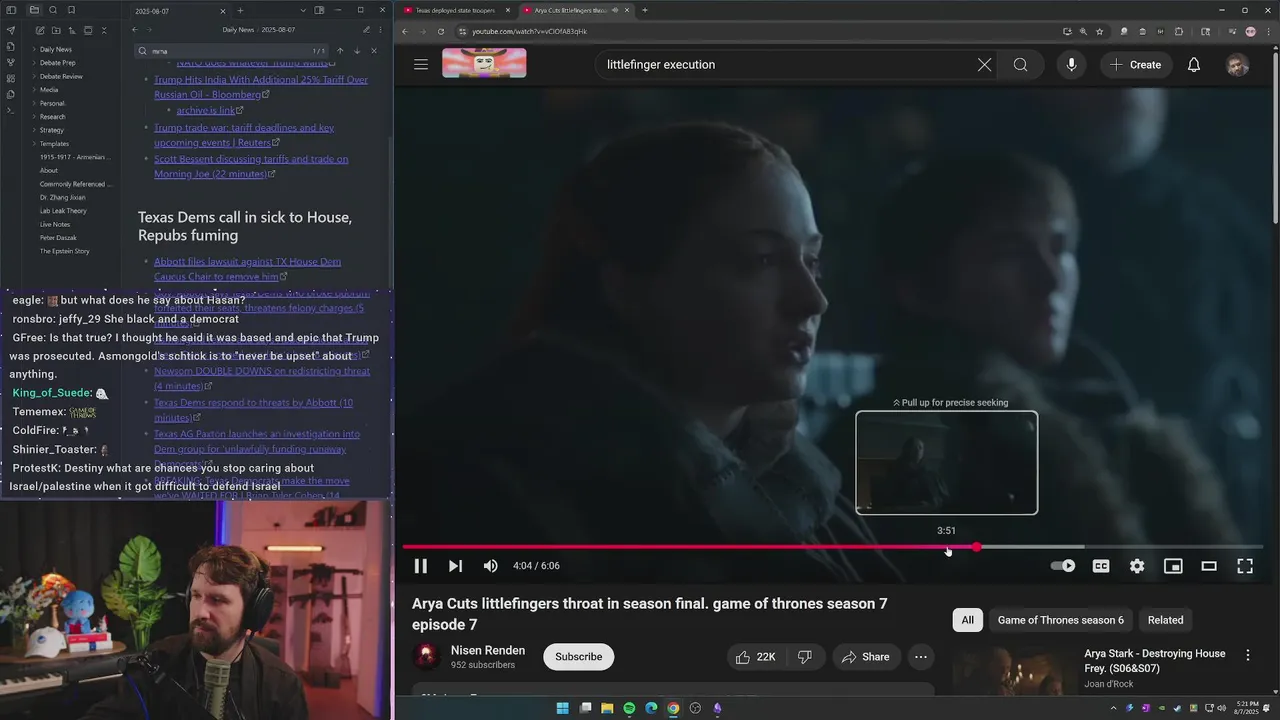
Task: Toggle the autoplay switch
Action: 1063,566
